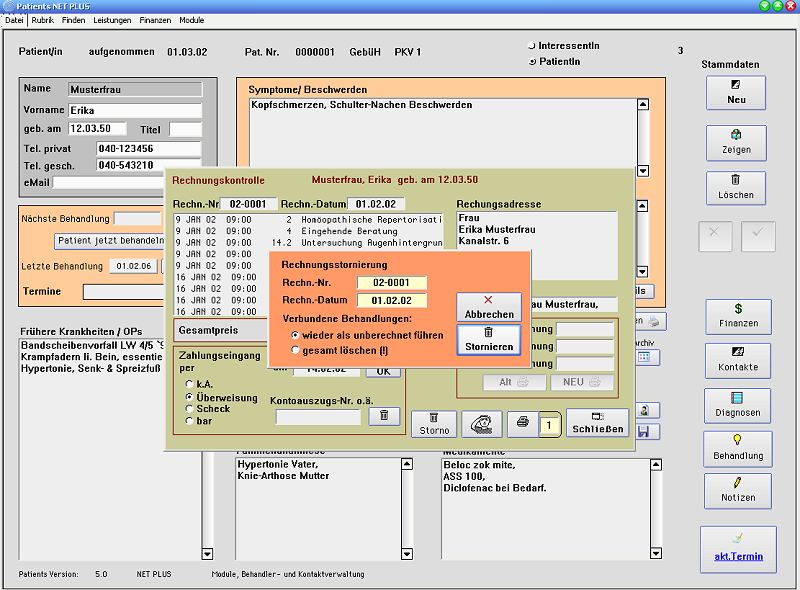The width and height of the screenshot is (800, 590).
Task: Open the Datei menu
Action: (14, 20)
